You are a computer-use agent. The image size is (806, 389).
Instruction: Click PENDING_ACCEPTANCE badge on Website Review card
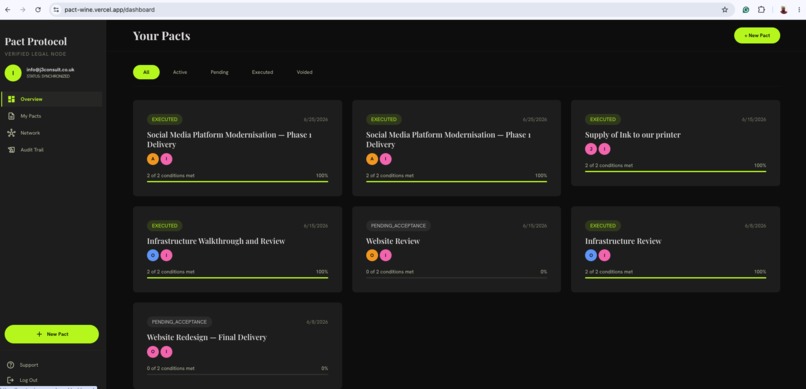point(398,226)
